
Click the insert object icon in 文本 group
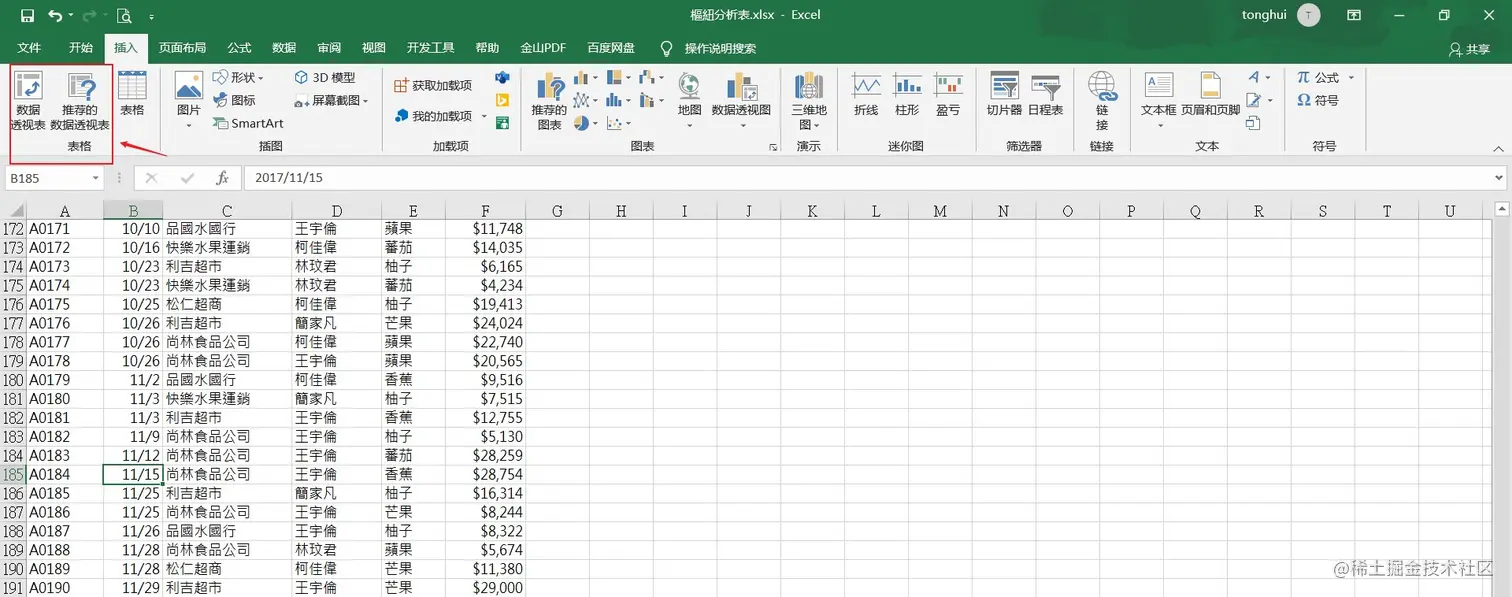click(1252, 123)
